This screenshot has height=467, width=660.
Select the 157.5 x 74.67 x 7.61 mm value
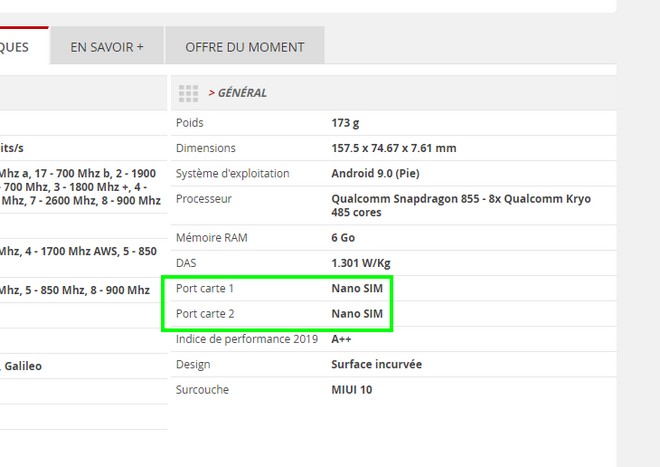click(393, 148)
